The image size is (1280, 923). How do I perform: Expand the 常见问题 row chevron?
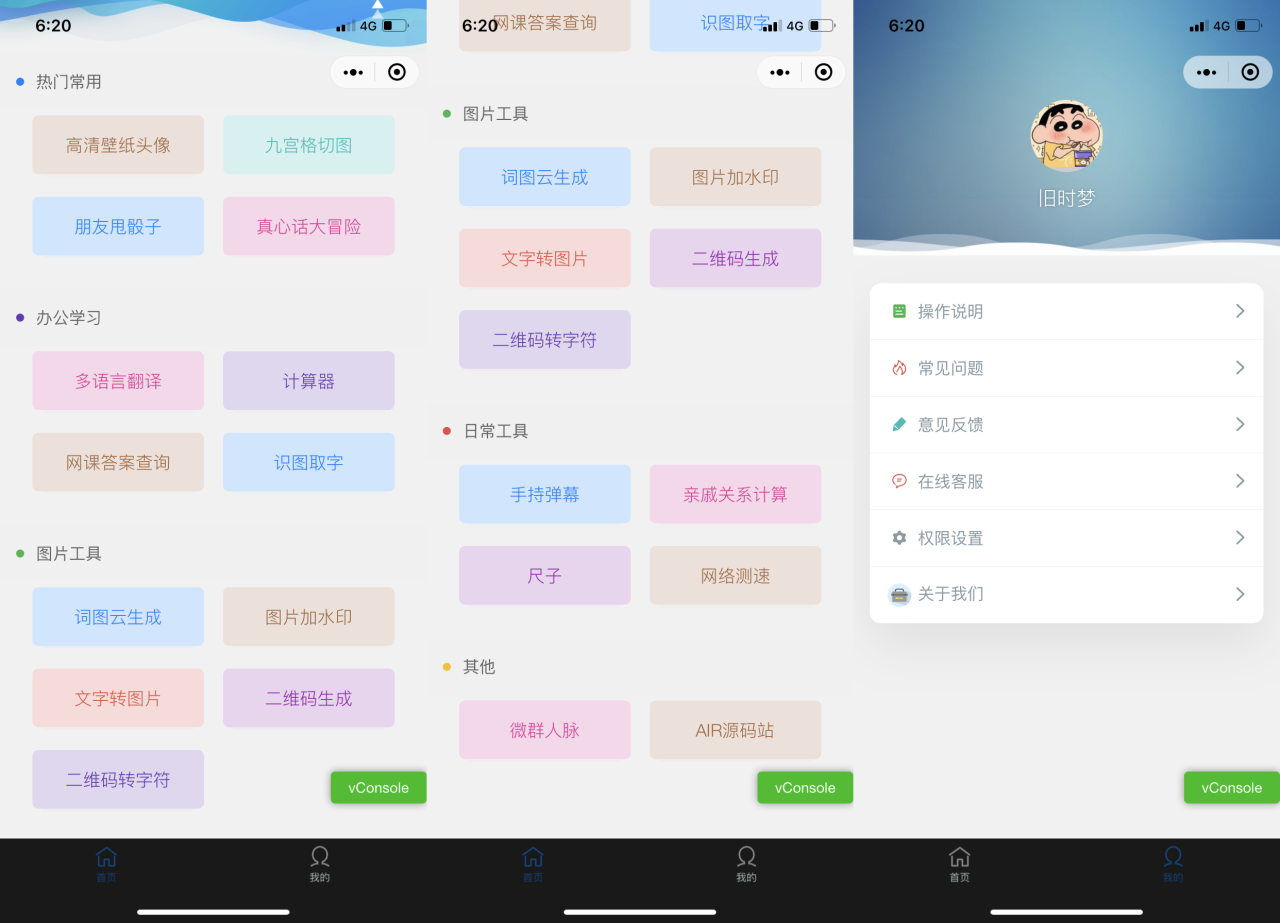(x=1240, y=368)
